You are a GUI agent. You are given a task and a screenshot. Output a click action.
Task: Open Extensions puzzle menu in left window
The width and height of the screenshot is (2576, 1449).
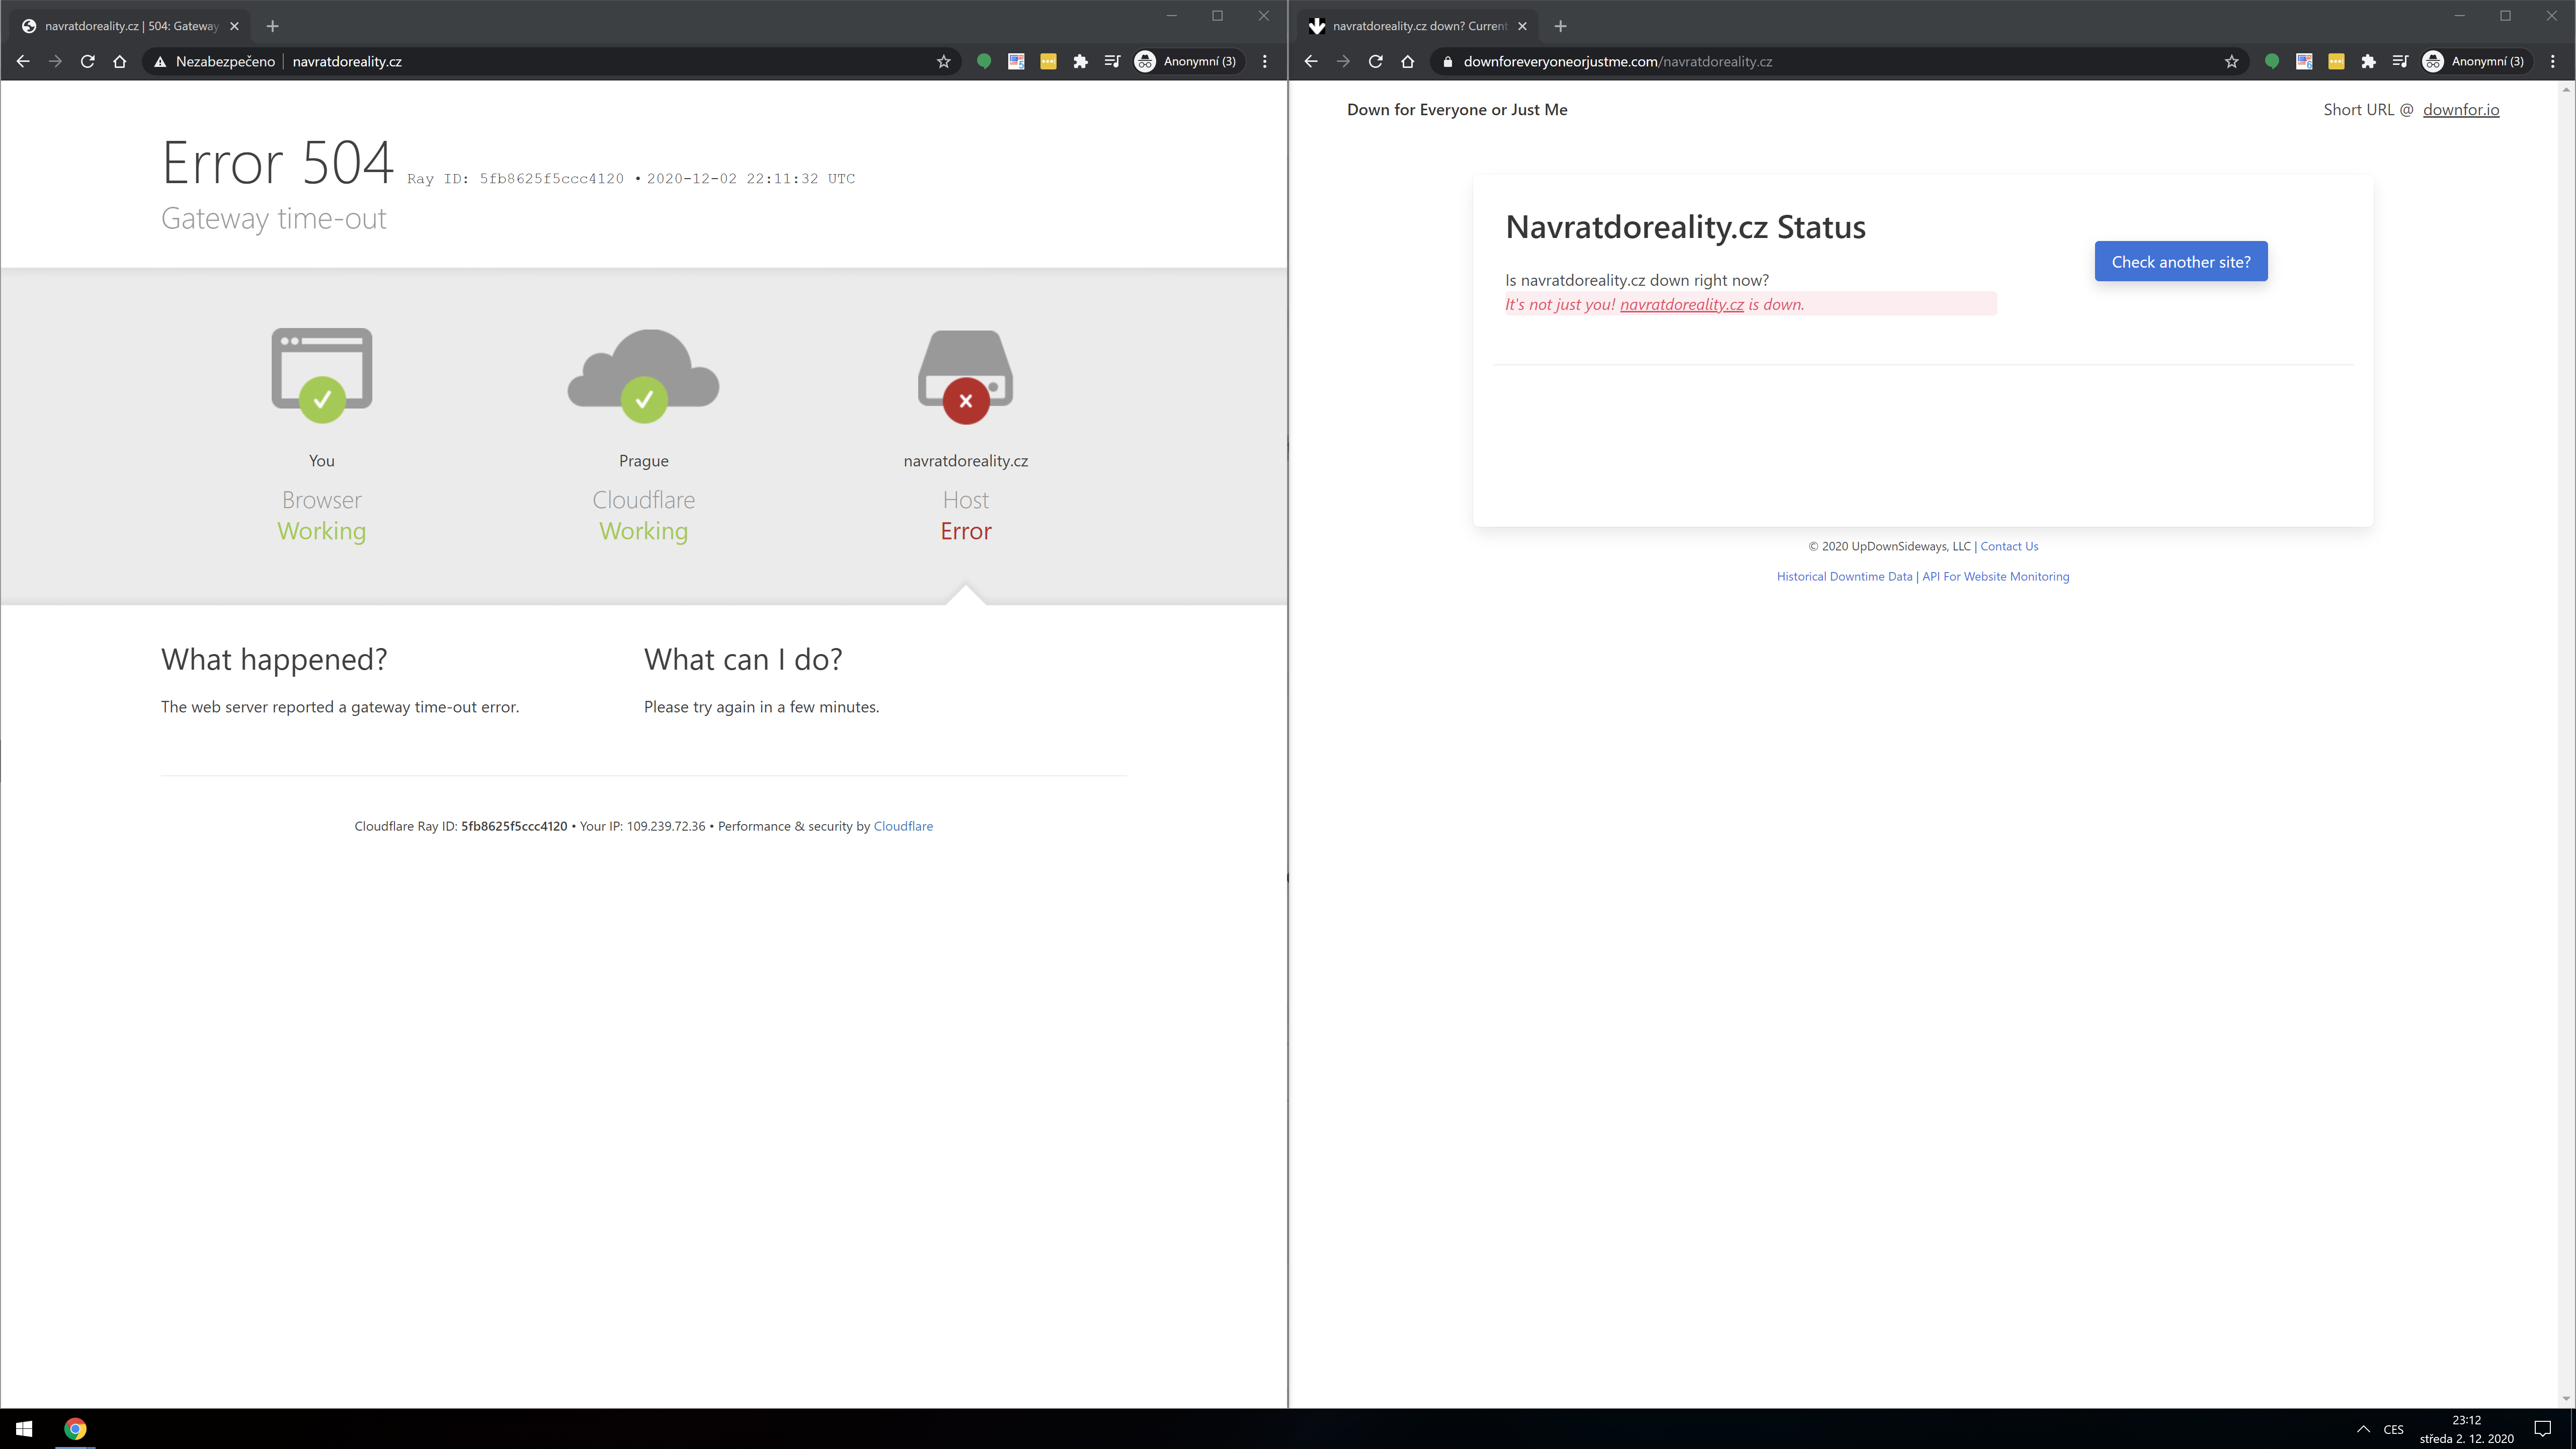(x=1080, y=61)
